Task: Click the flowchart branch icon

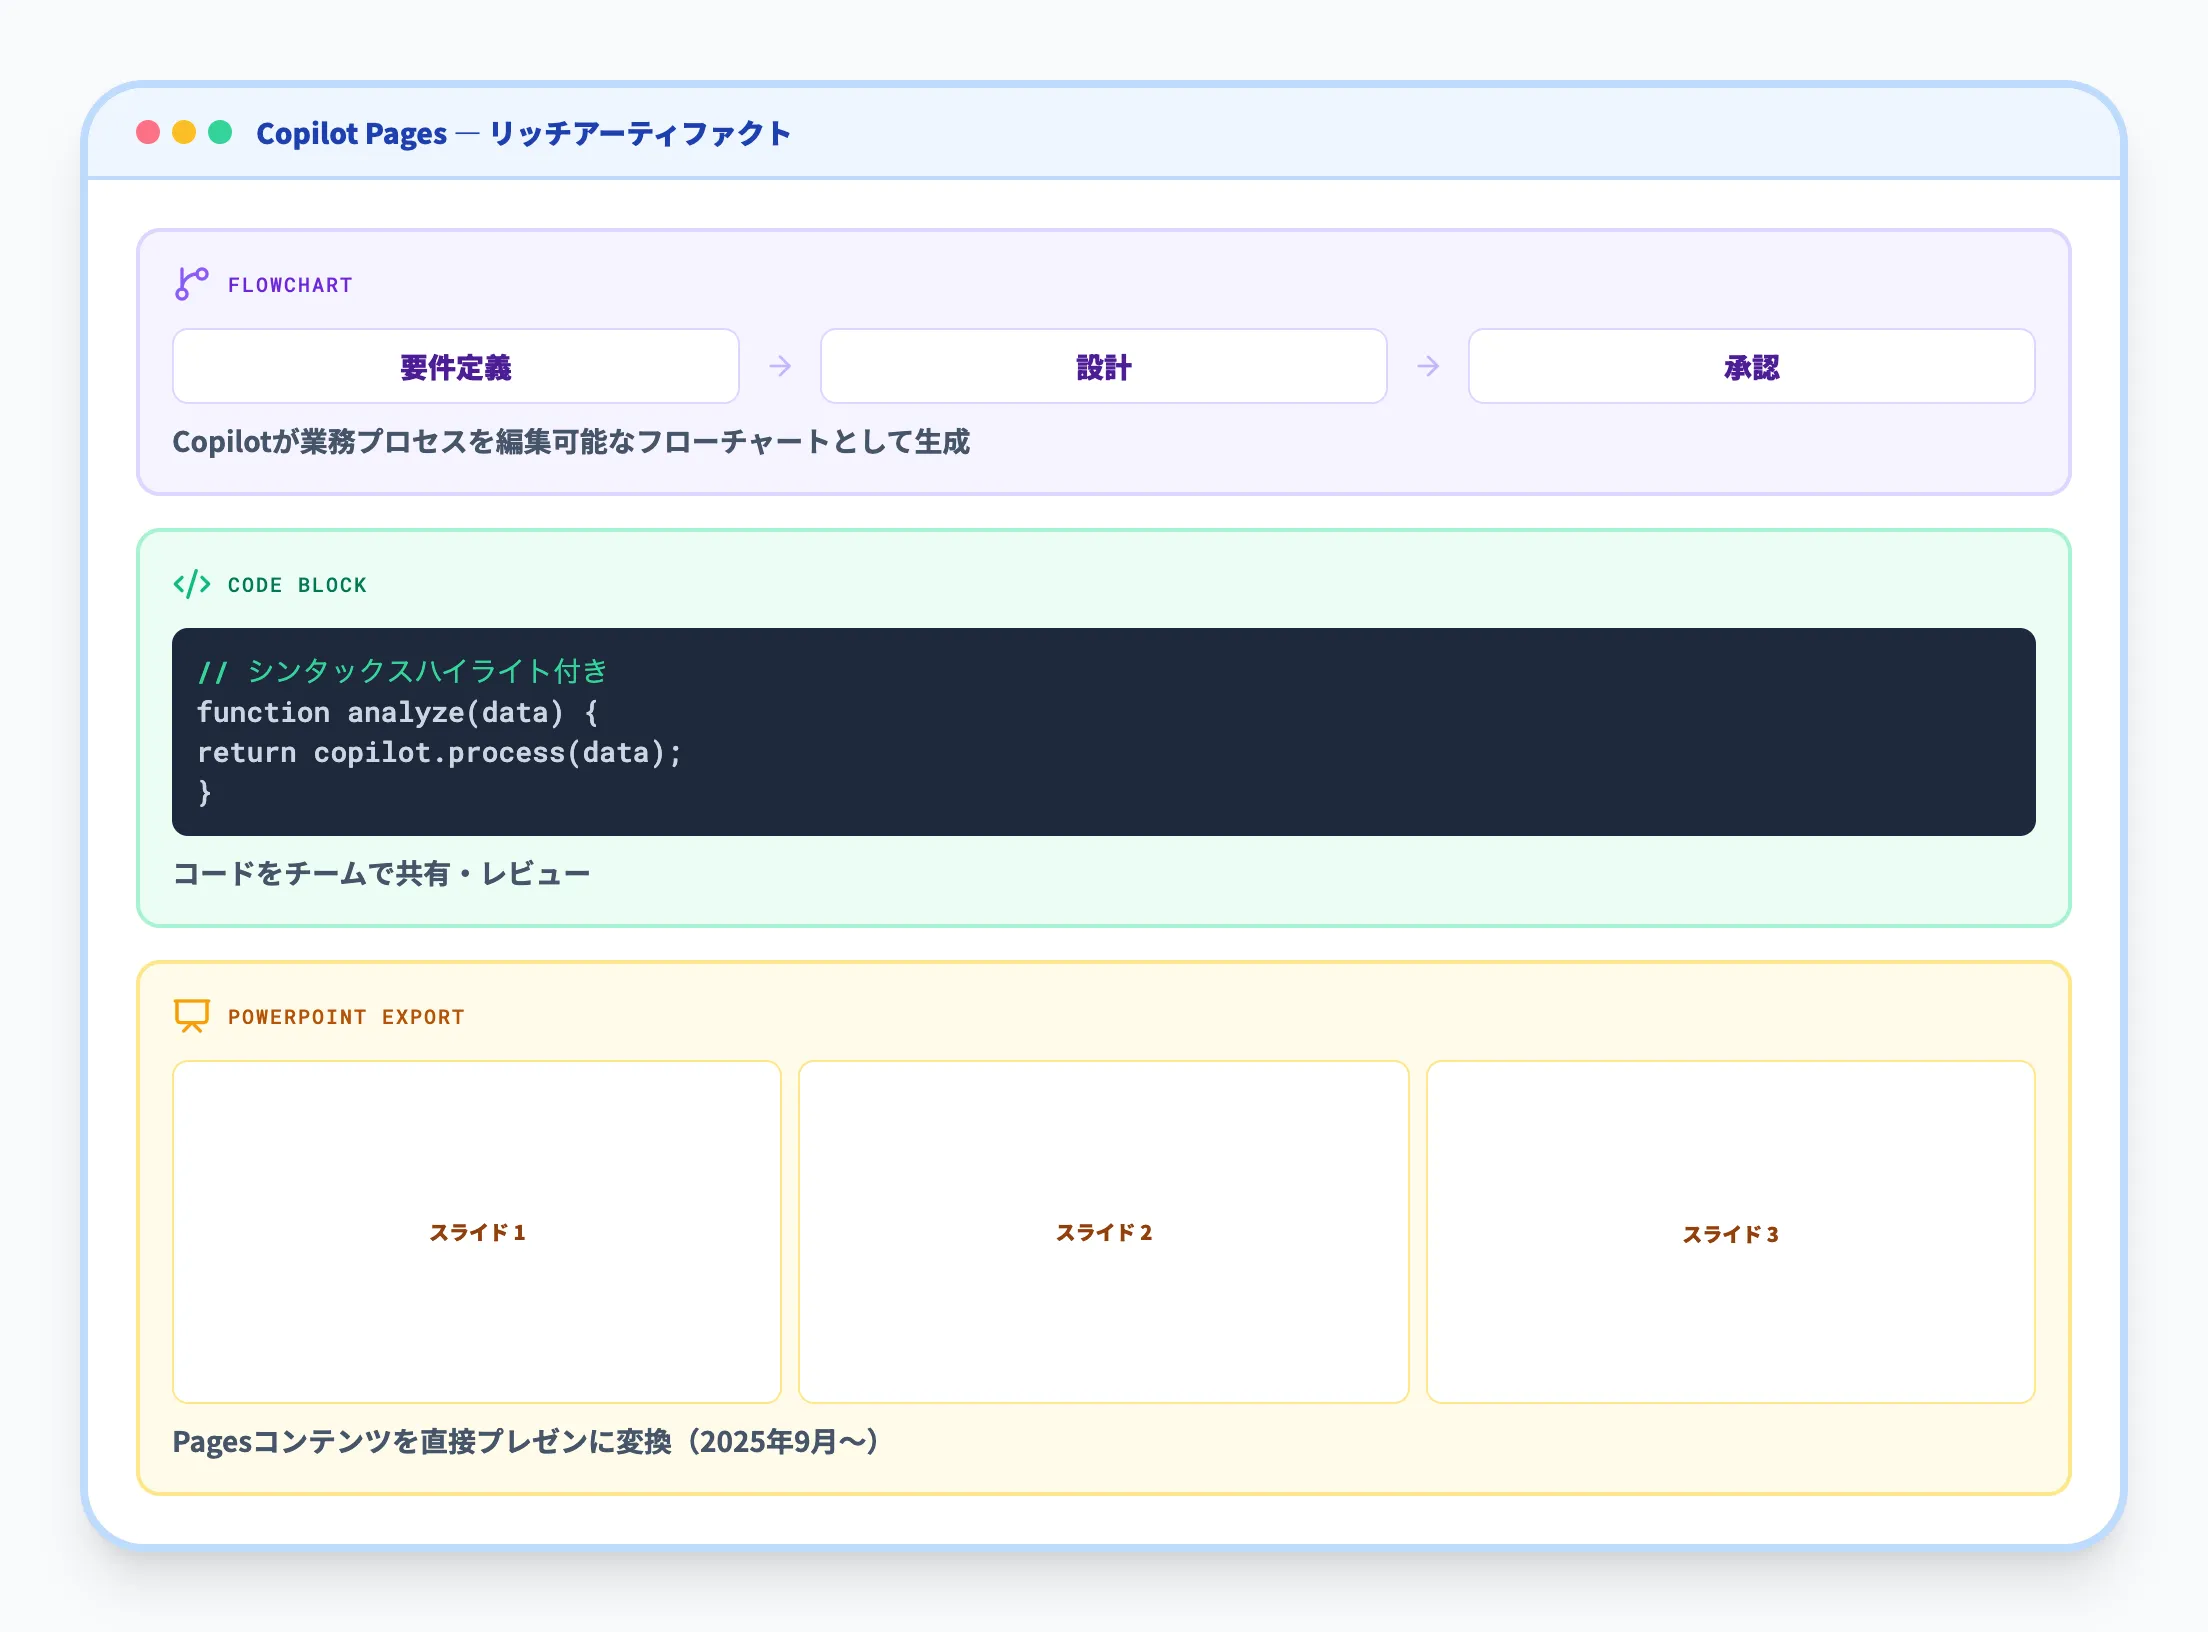Action: [191, 284]
